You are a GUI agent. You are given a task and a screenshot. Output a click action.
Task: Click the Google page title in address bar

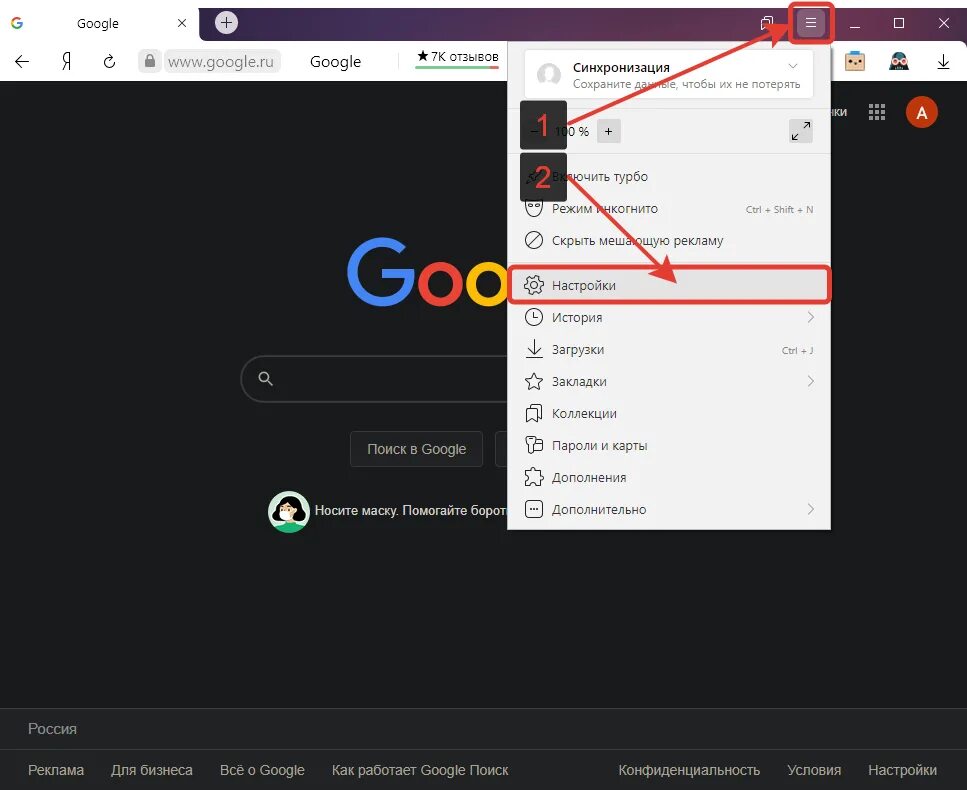(335, 62)
